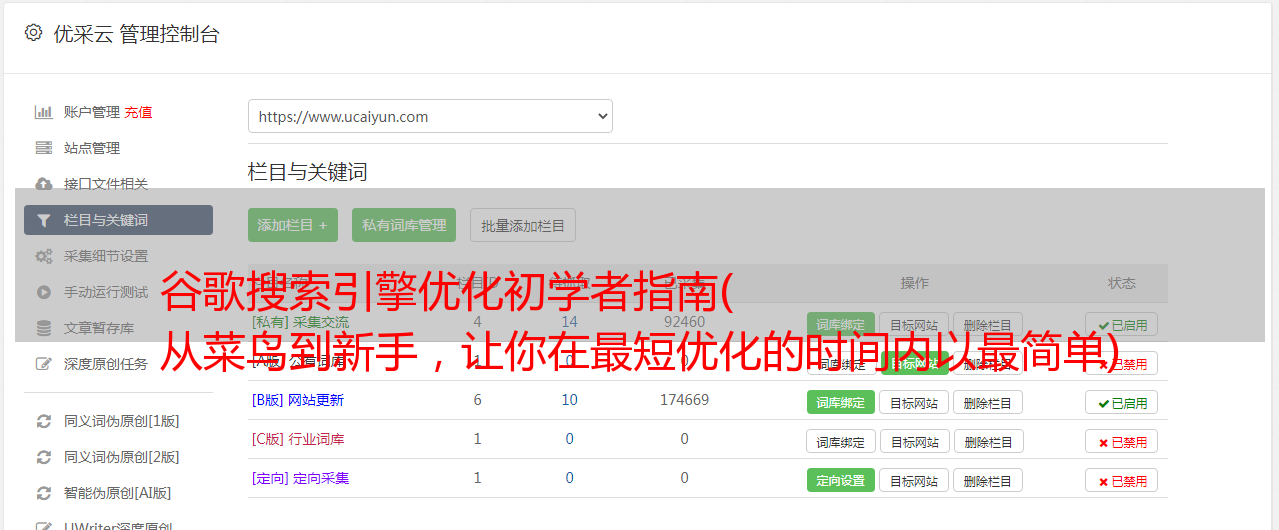This screenshot has width=1279, height=530.
Task: Click the 状态 column header
Action: [1122, 283]
